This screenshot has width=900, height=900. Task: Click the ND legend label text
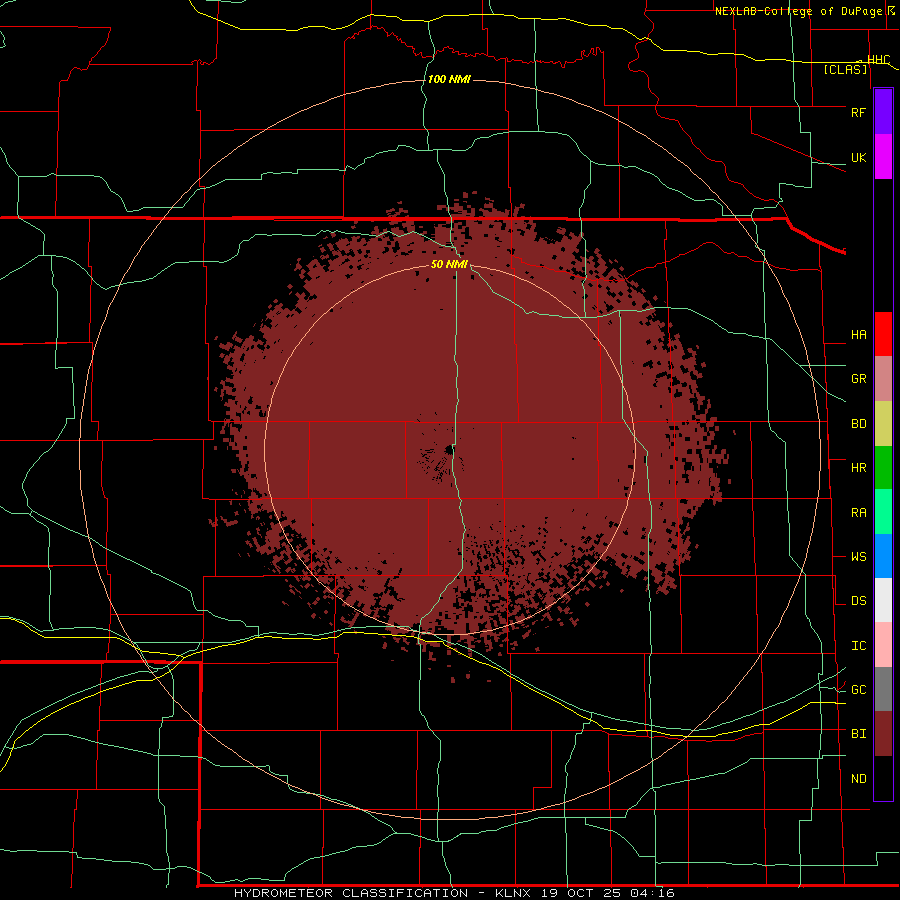click(858, 779)
